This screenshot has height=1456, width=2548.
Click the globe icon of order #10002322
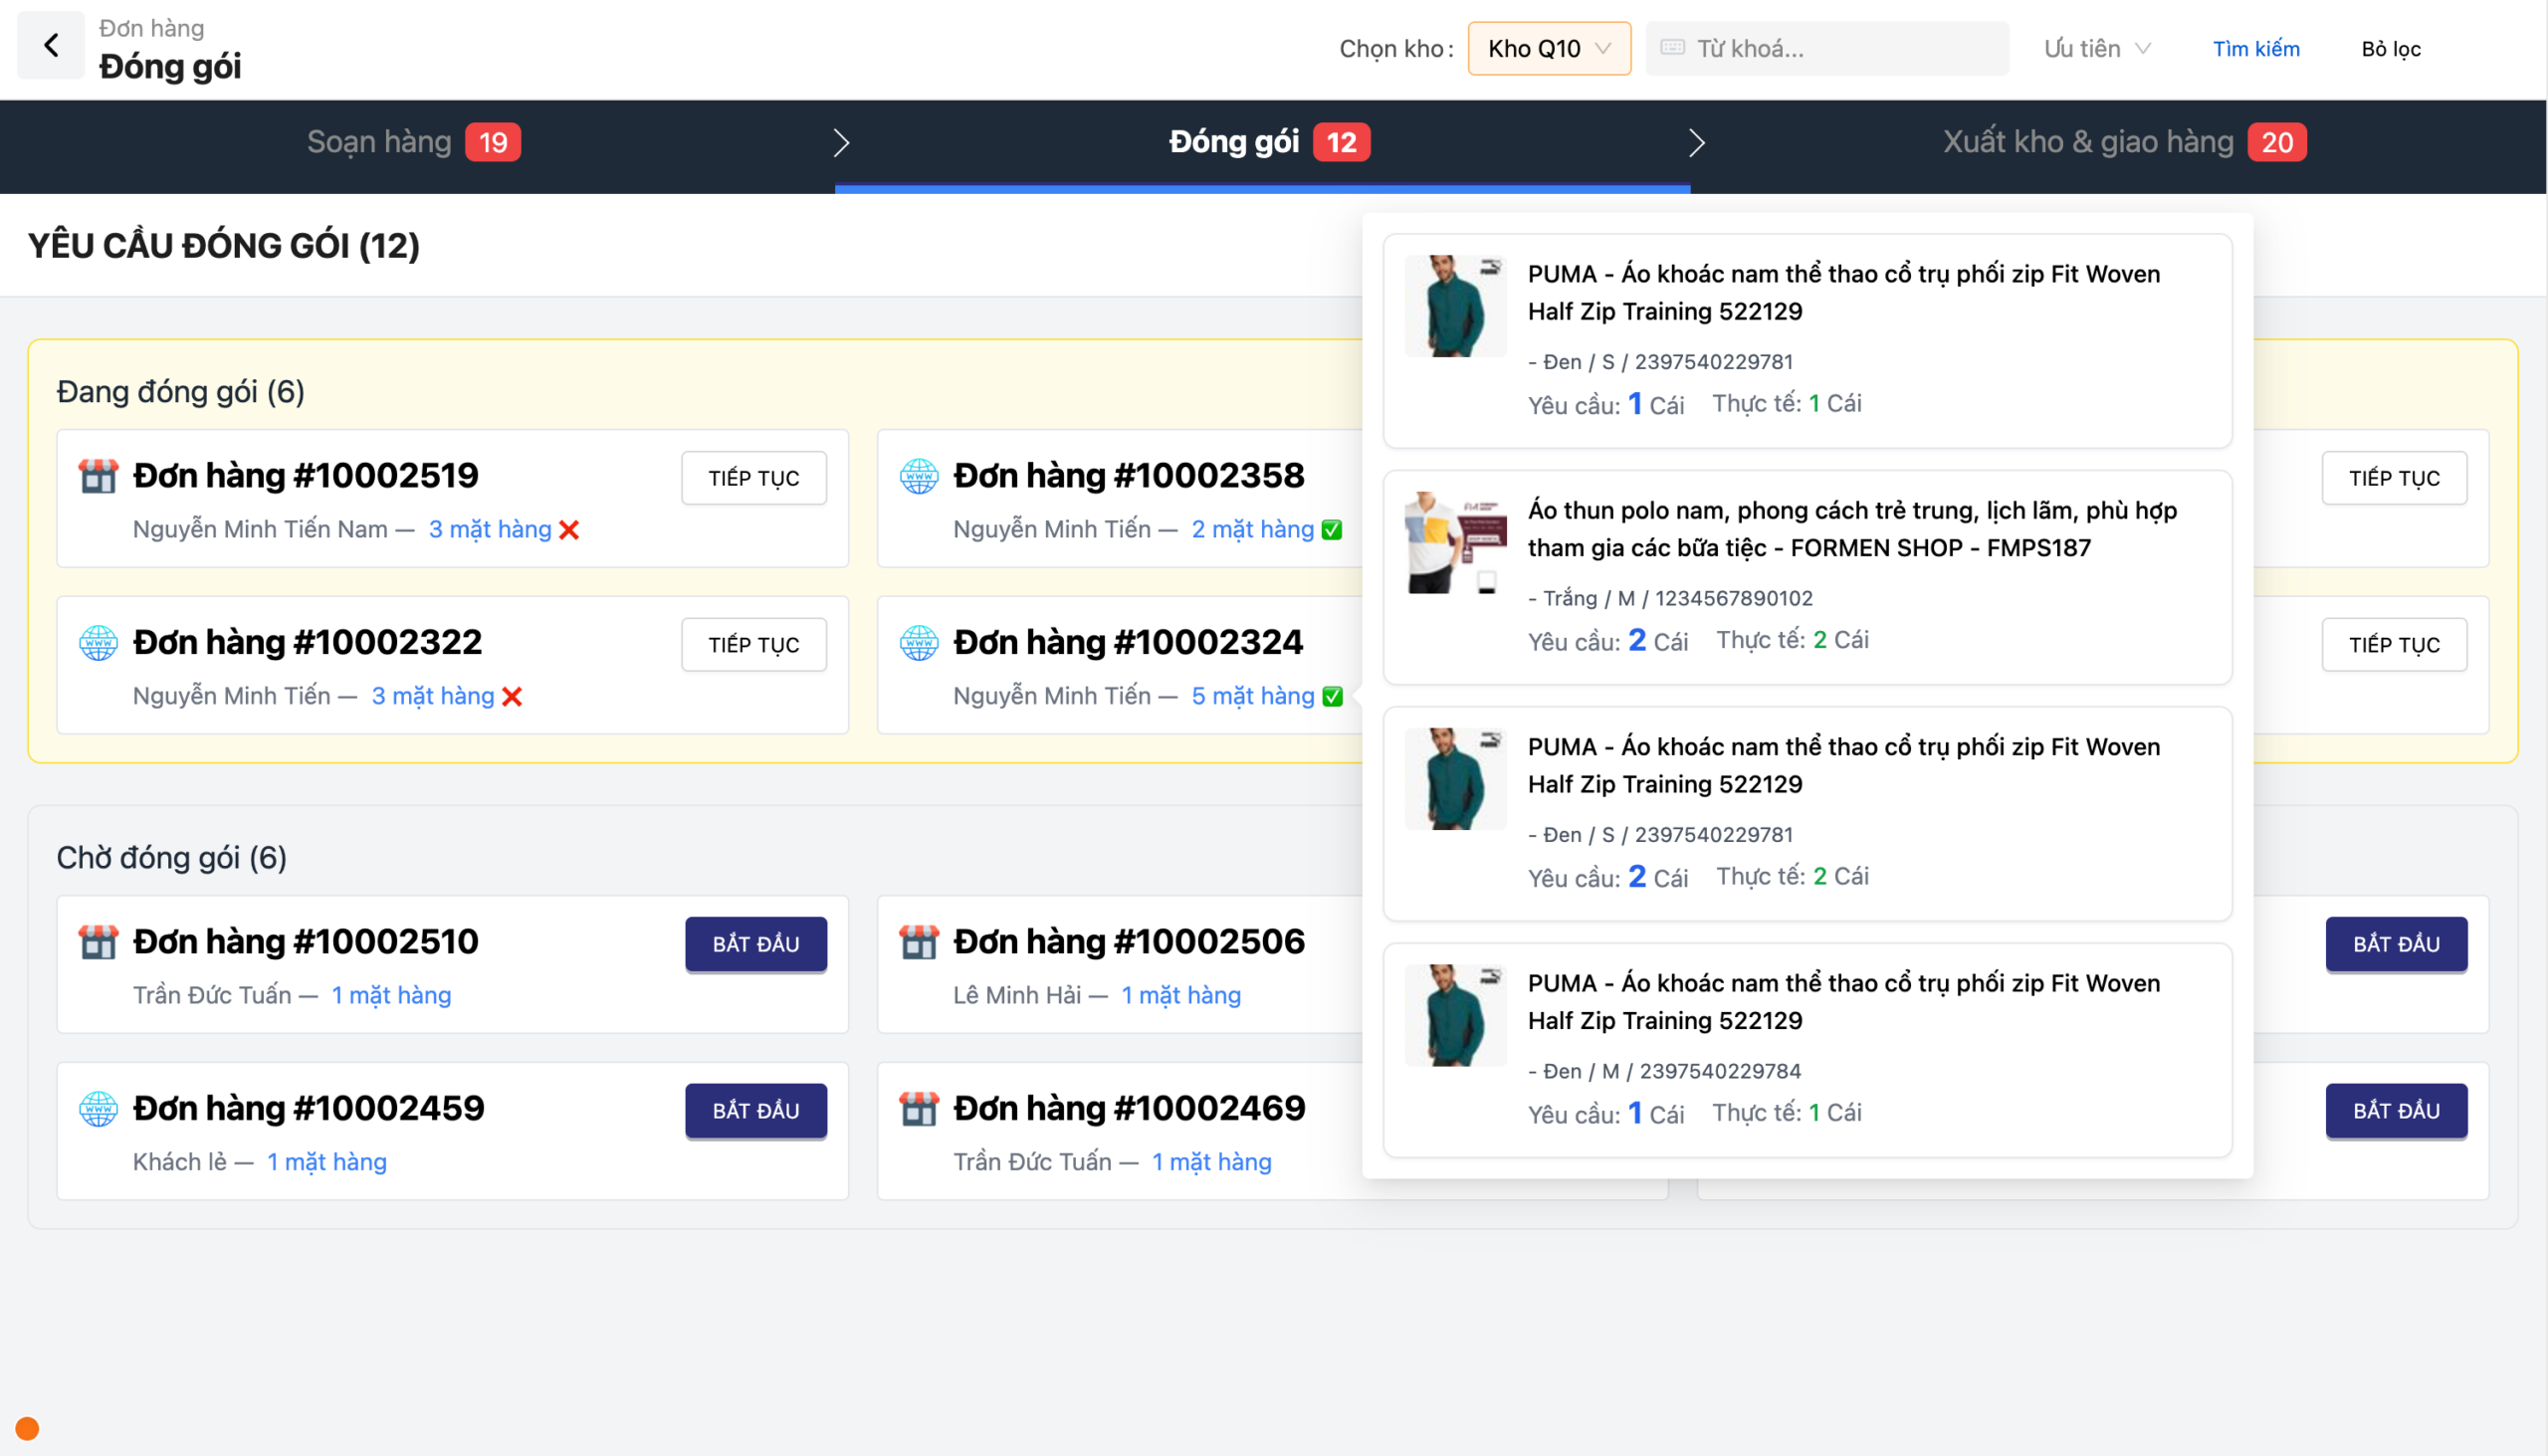click(x=98, y=642)
